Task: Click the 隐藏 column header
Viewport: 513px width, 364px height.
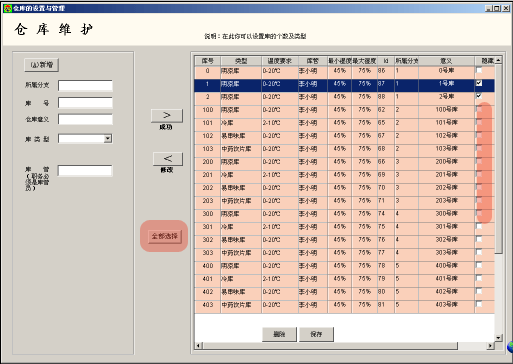Action: coord(485,61)
